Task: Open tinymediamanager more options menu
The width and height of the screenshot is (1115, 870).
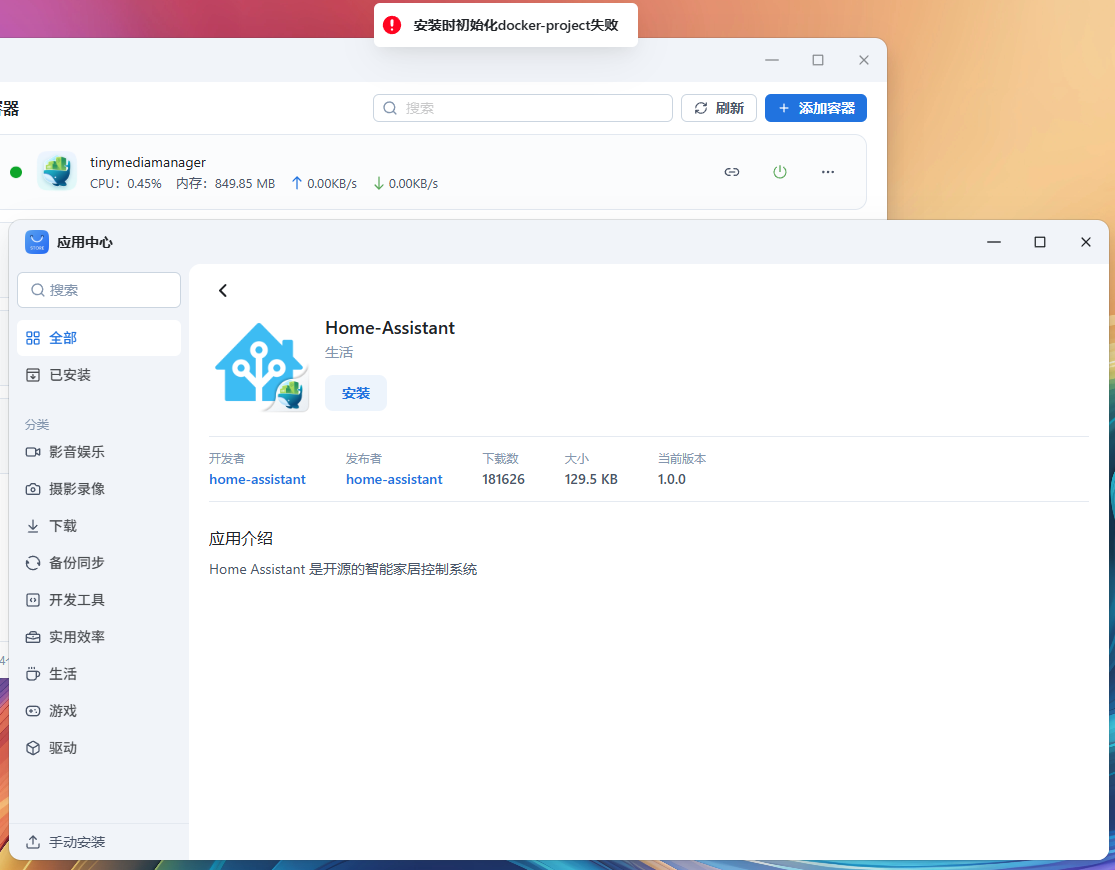Action: [x=828, y=172]
